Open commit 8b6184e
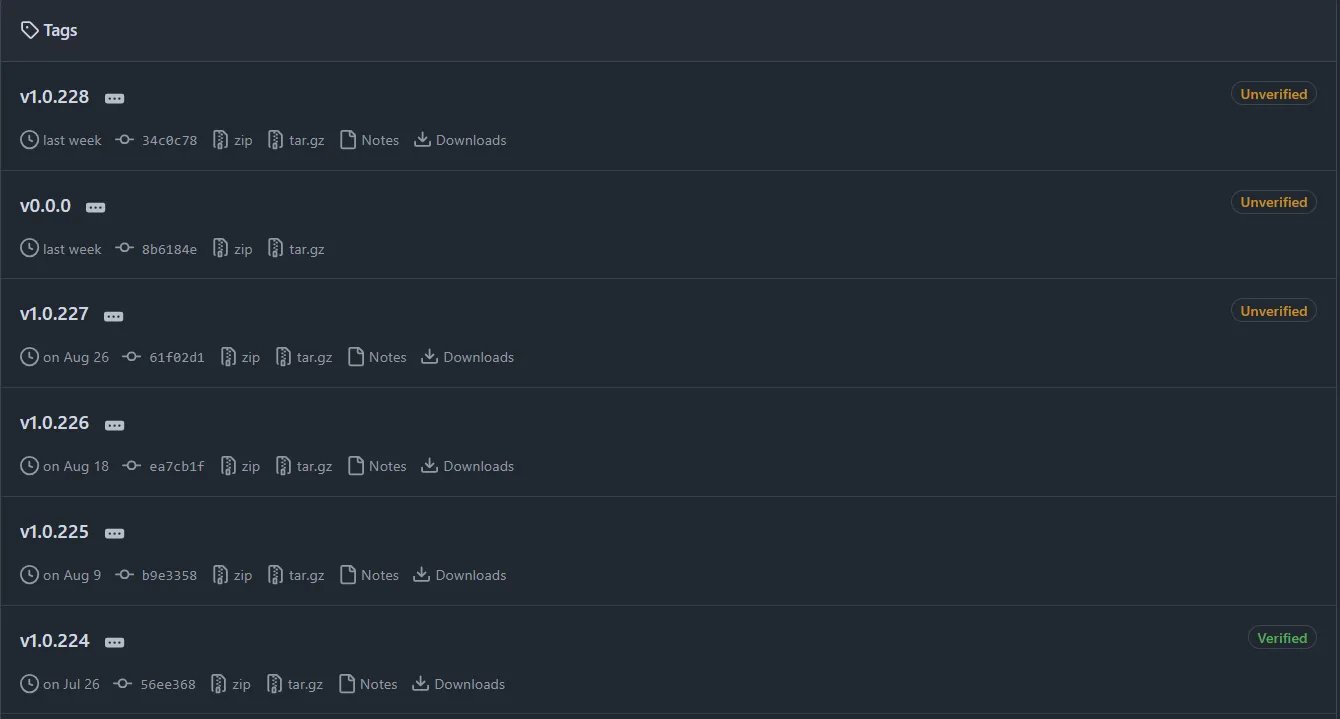 pos(169,249)
